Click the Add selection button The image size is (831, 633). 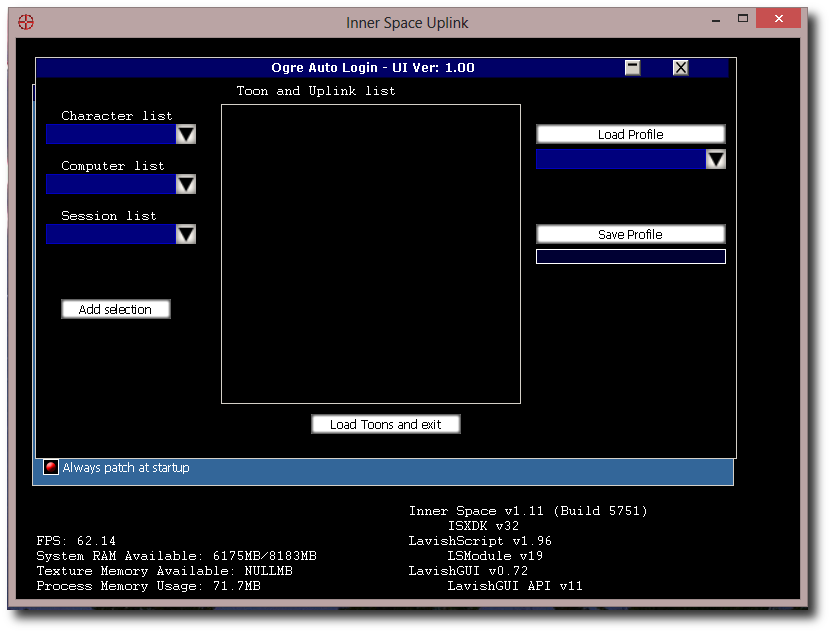[116, 309]
